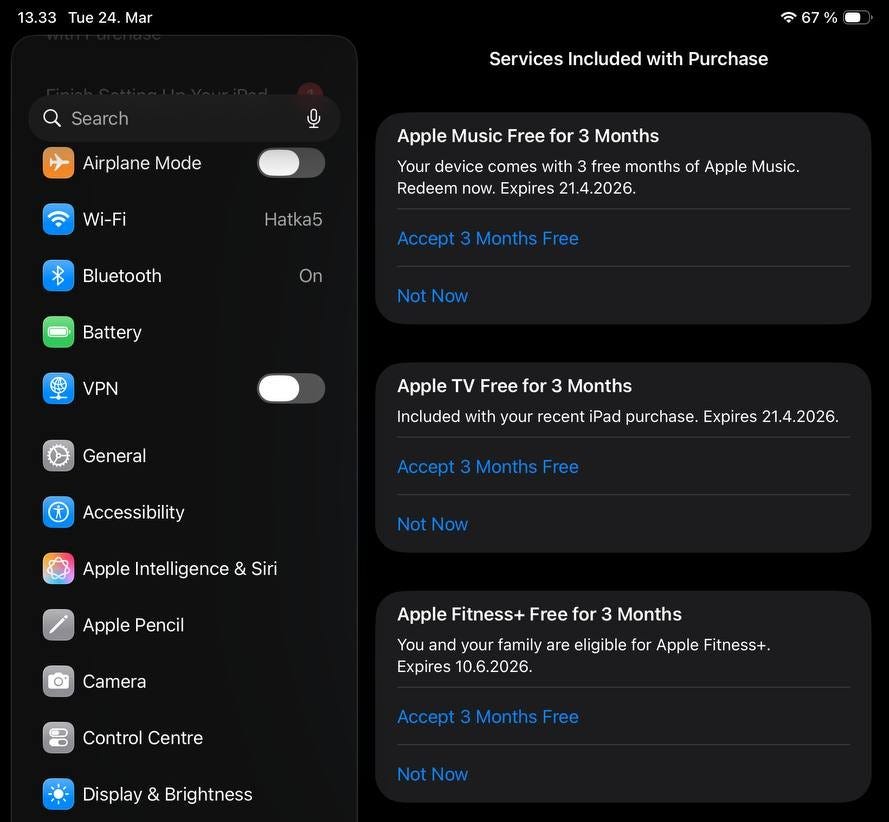The image size is (889, 822).
Task: Tap Apple TV Free for 3 Months heading
Action: [514, 385]
